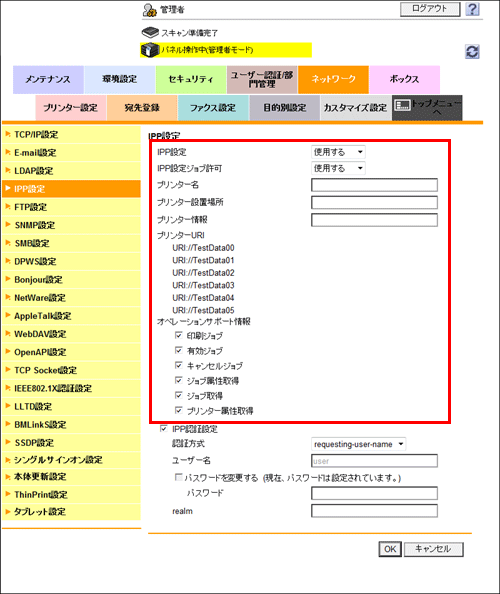
Task: Open TCP/IP設定 in the sidebar
Action: 71,134
